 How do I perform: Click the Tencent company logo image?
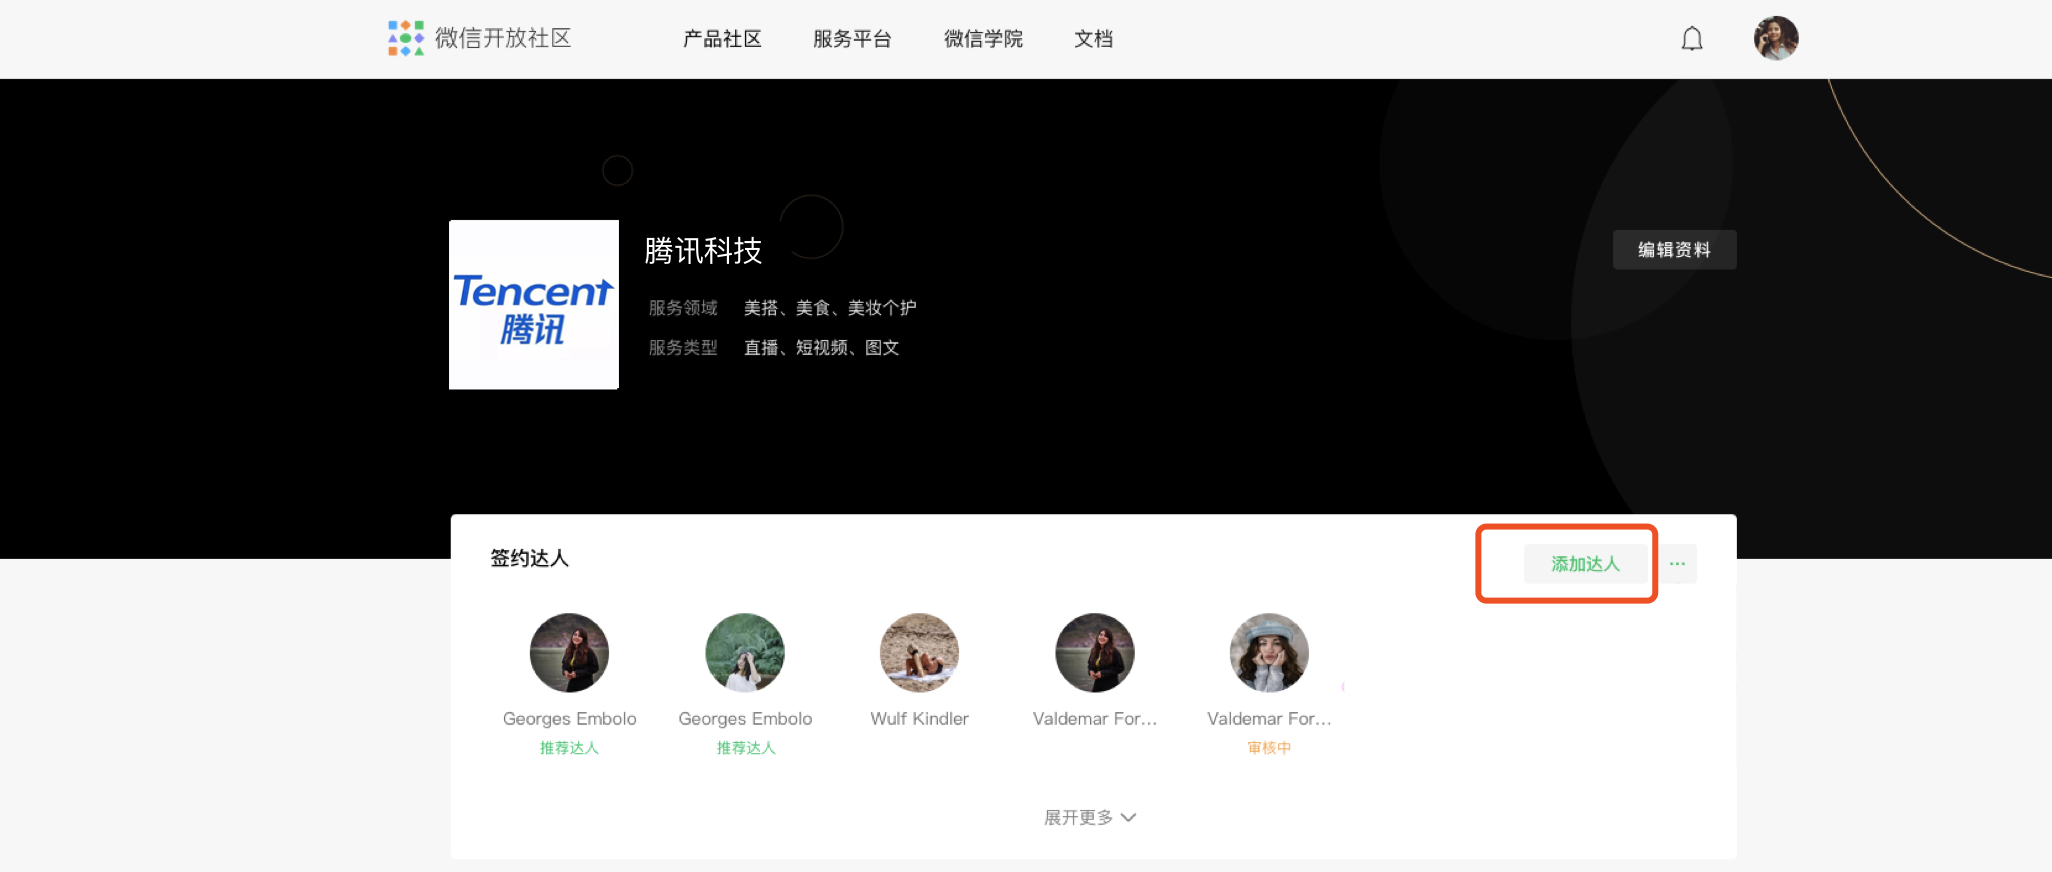(x=534, y=304)
